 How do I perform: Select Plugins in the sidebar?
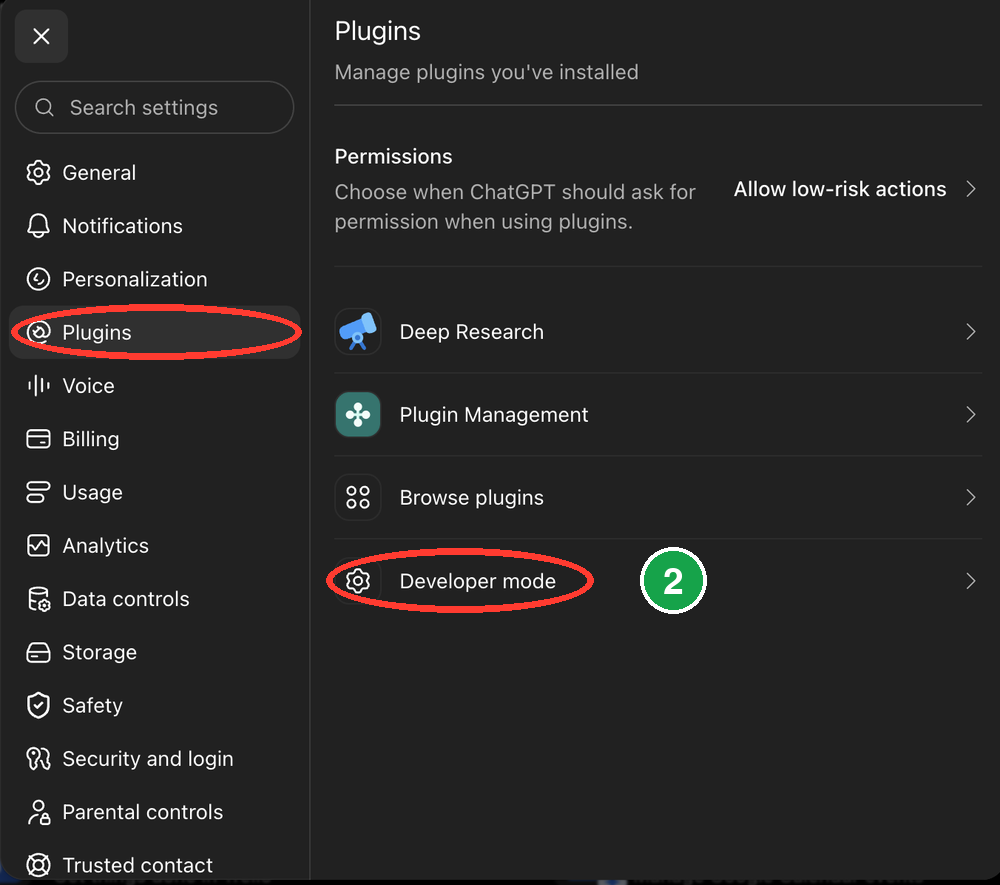click(x=154, y=332)
